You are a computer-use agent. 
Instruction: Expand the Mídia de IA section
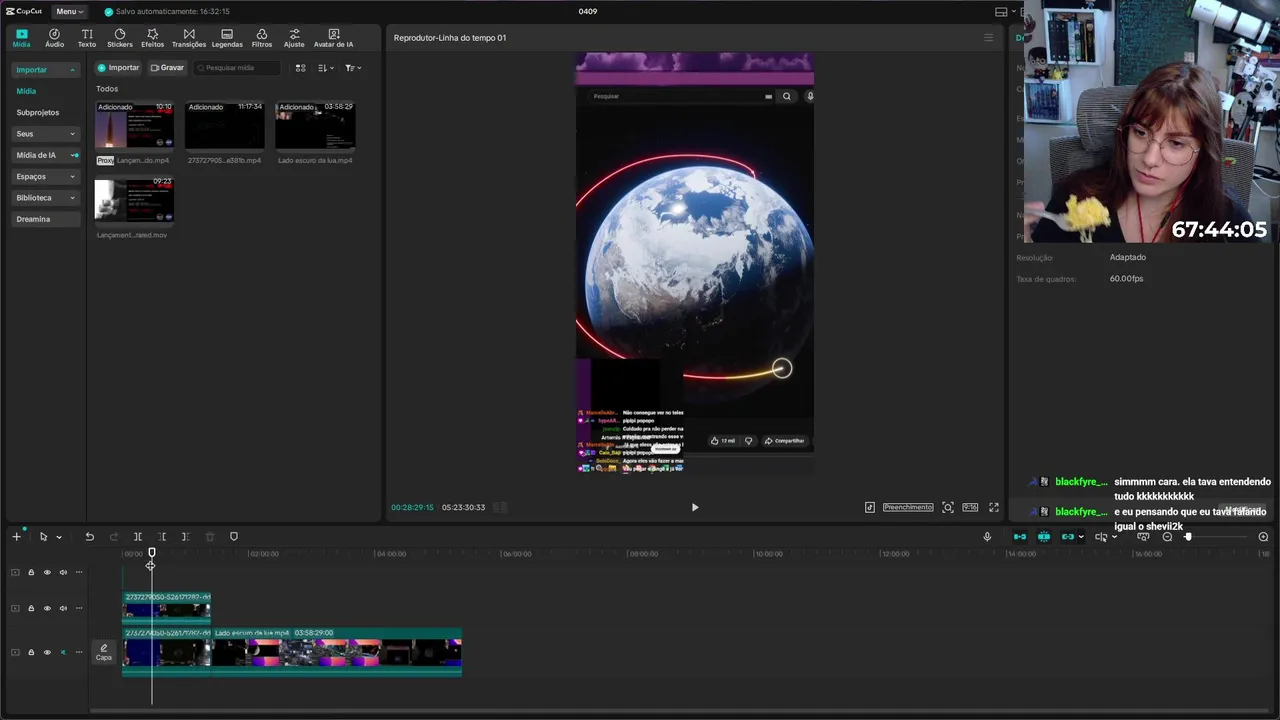45,155
